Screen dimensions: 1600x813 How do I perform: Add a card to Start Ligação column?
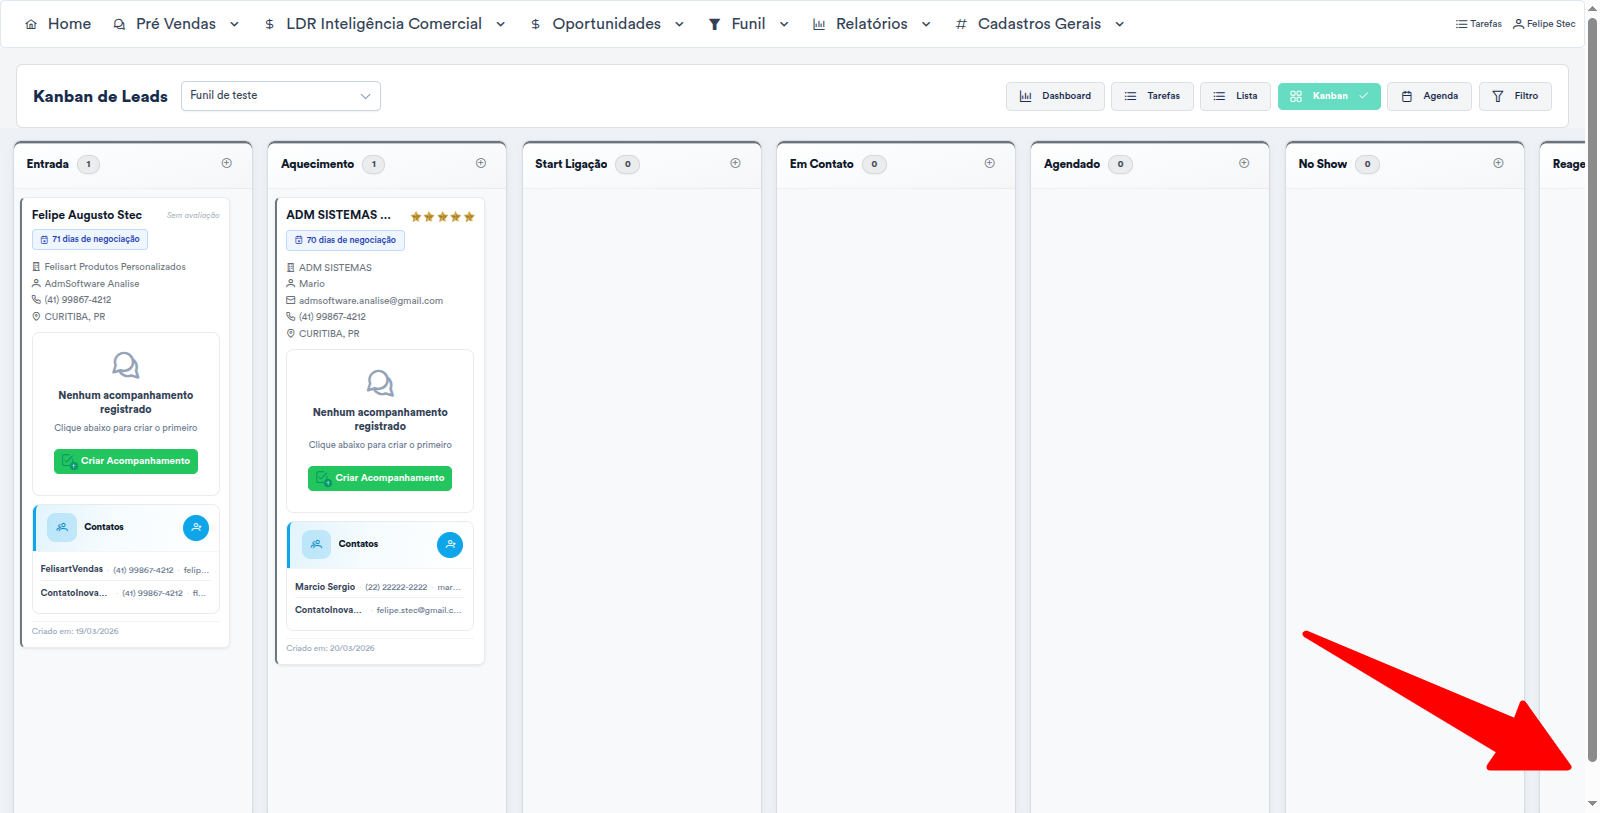point(735,163)
